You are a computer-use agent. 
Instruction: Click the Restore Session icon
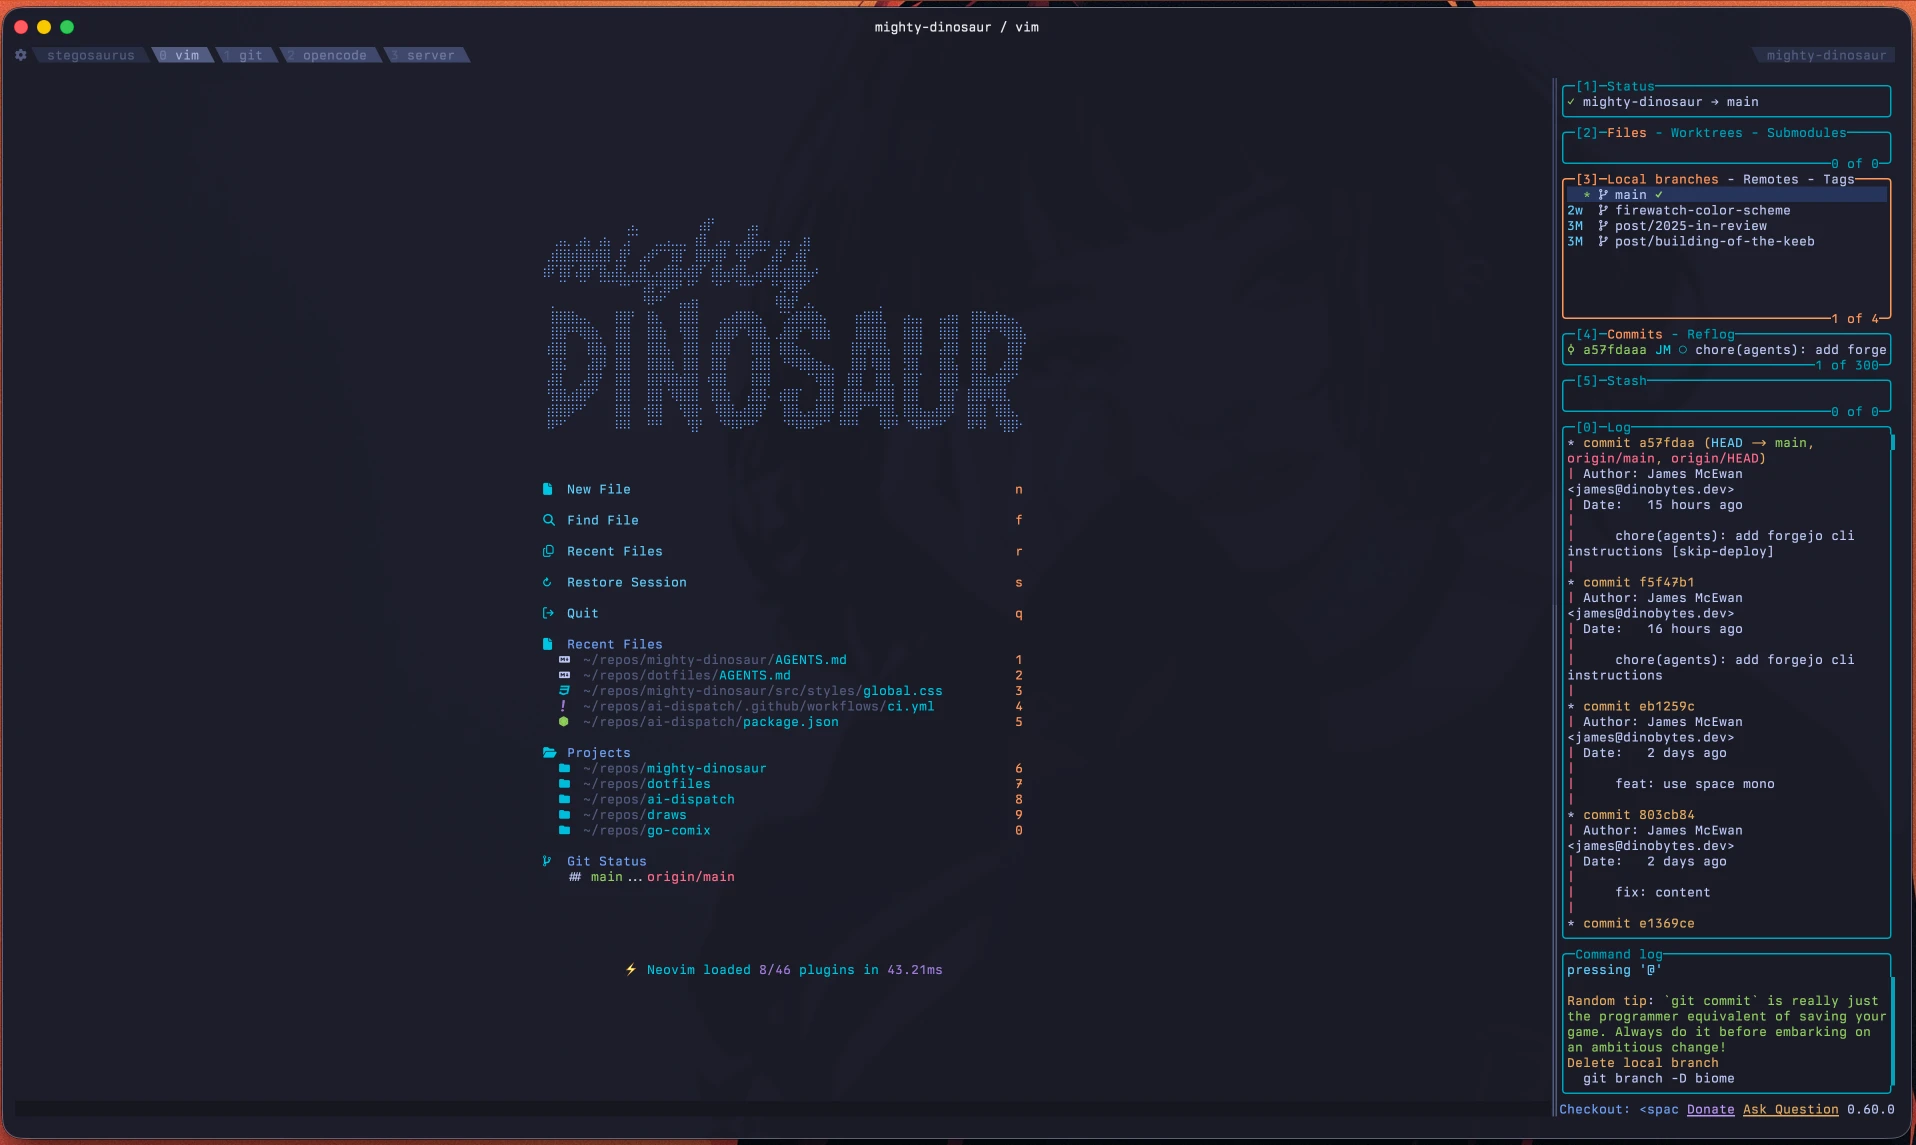coord(549,582)
